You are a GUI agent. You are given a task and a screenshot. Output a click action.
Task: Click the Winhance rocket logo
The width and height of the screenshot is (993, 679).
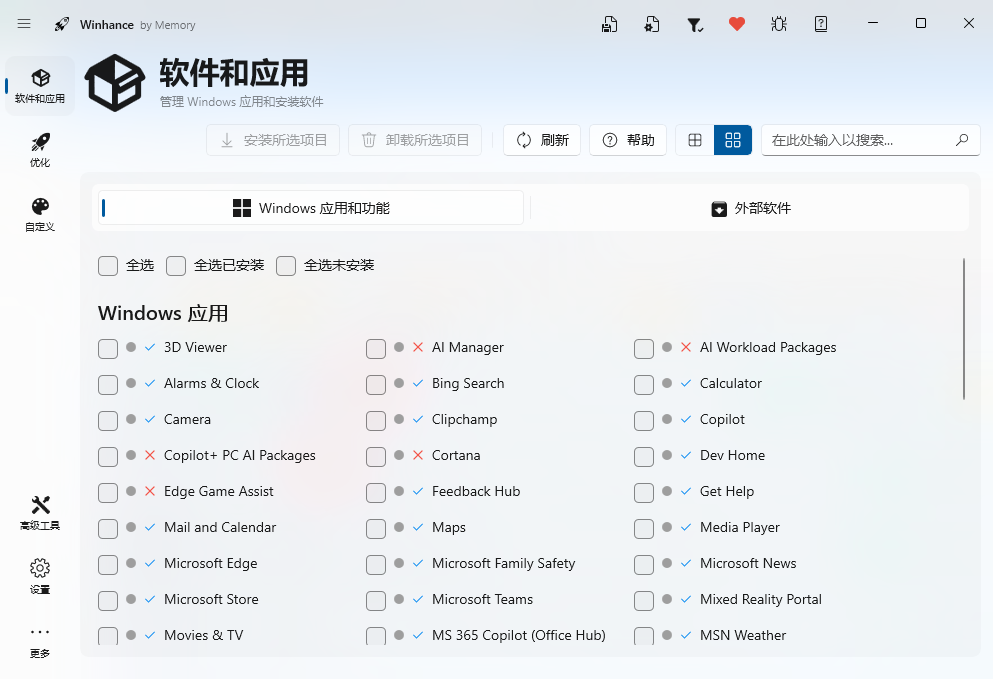click(x=61, y=24)
